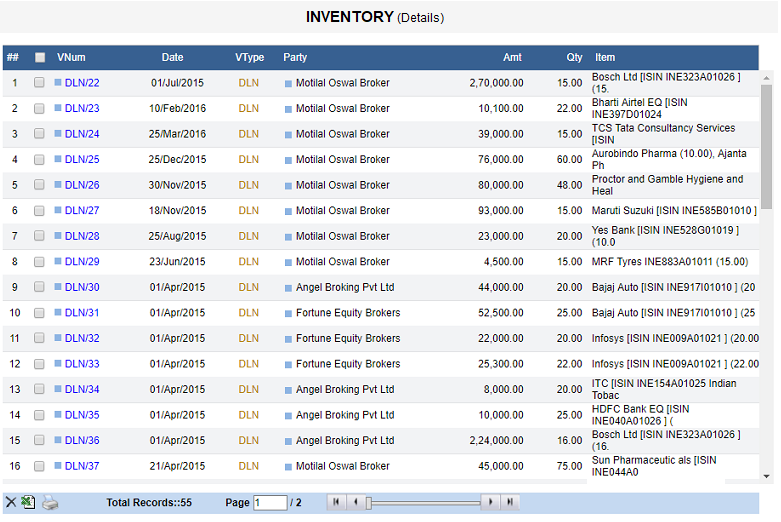The image size is (781, 522).
Task: Check the box for row DLN/36
Action: pos(39,440)
